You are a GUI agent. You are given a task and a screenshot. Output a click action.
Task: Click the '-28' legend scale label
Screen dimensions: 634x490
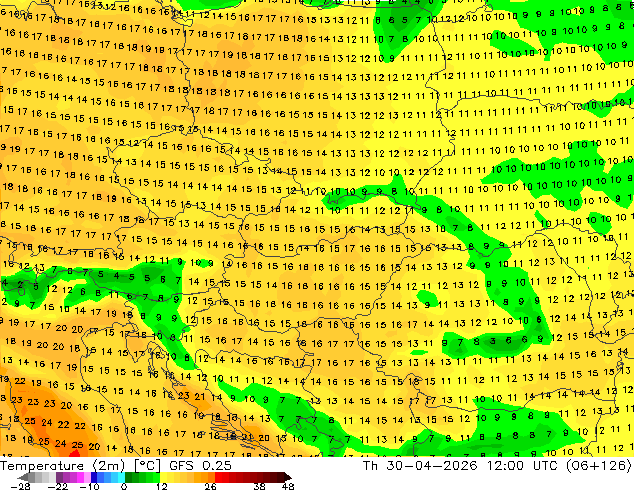(20, 486)
